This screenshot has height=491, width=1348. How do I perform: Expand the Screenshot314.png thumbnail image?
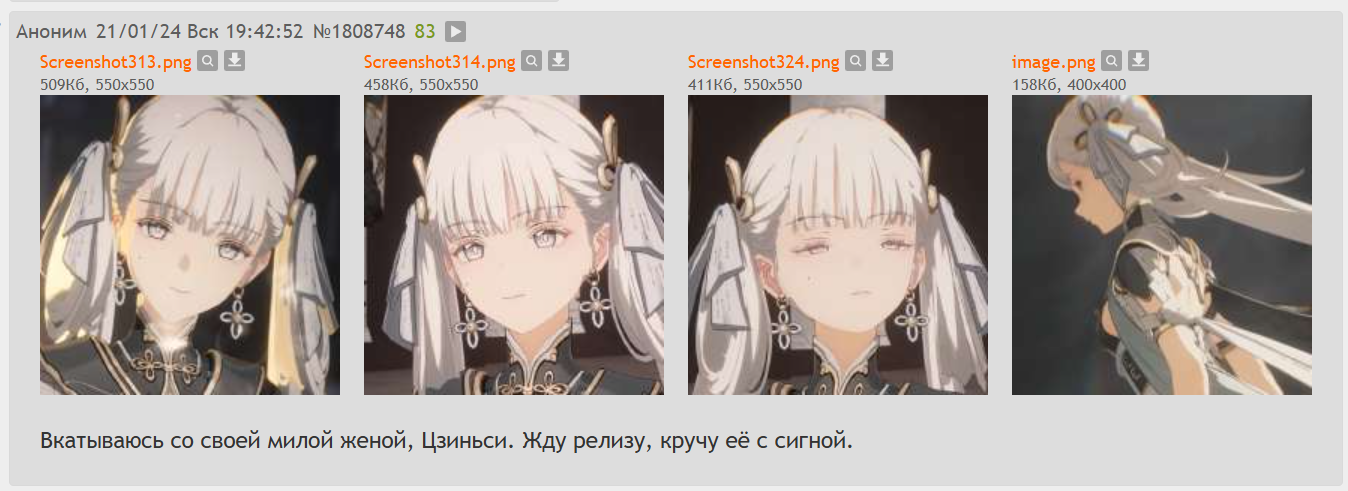pyautogui.click(x=514, y=245)
